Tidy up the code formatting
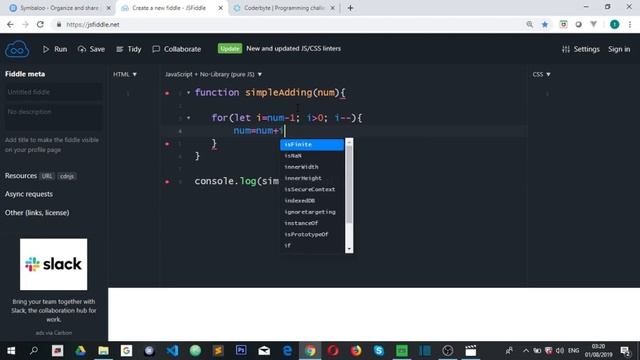The image size is (640, 360). click(129, 49)
